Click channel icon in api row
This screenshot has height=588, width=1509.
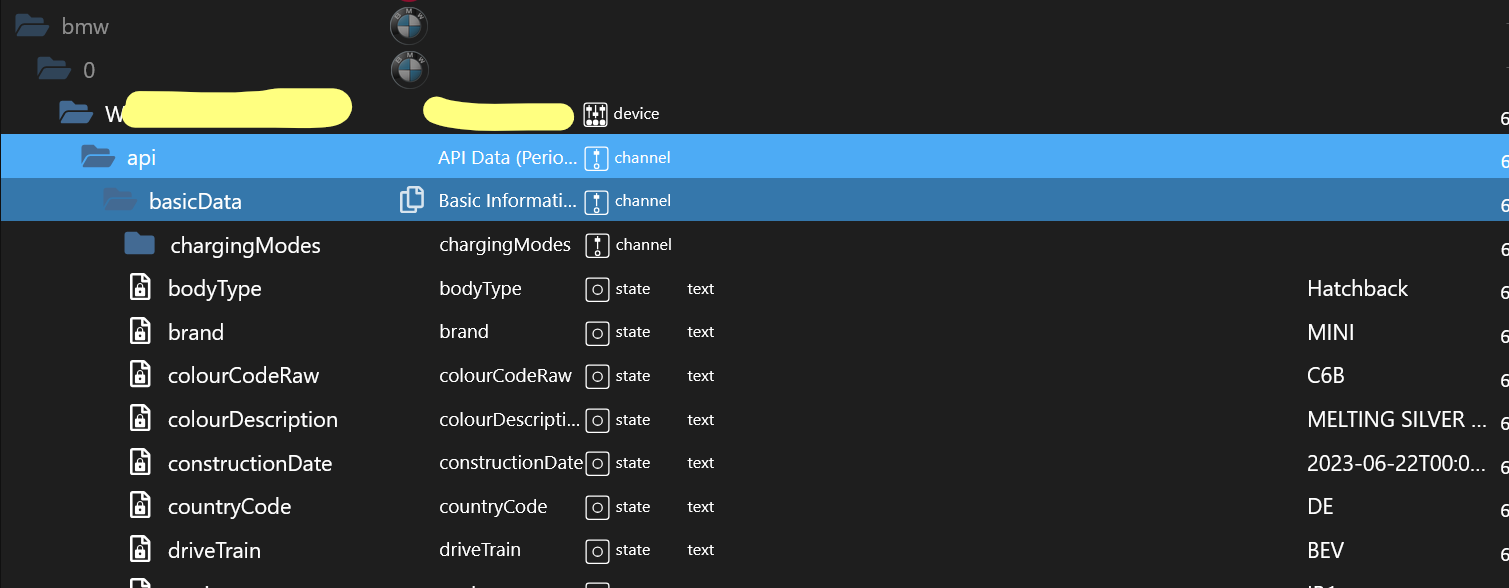[x=596, y=158]
